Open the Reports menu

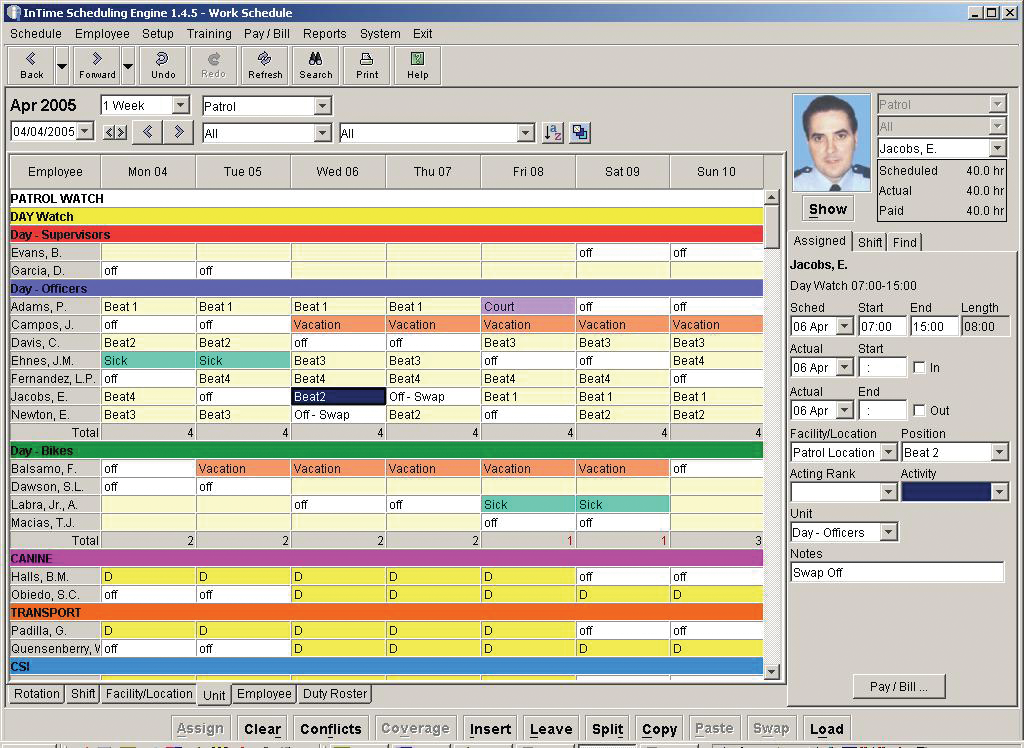point(324,33)
